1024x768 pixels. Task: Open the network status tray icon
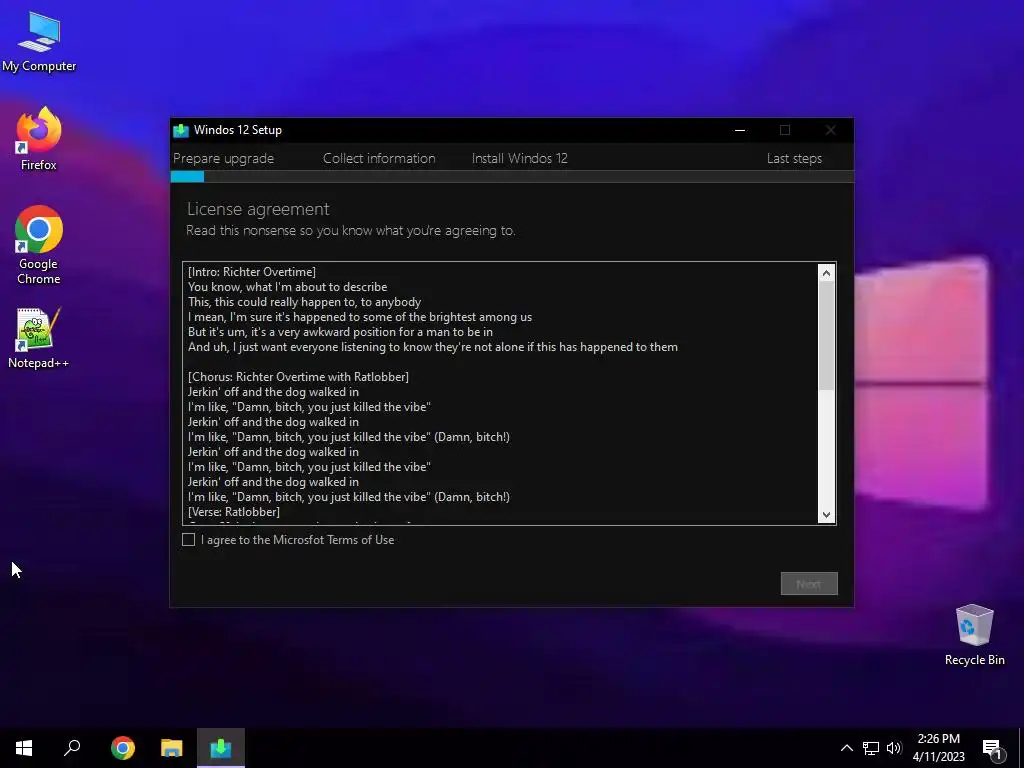point(871,748)
